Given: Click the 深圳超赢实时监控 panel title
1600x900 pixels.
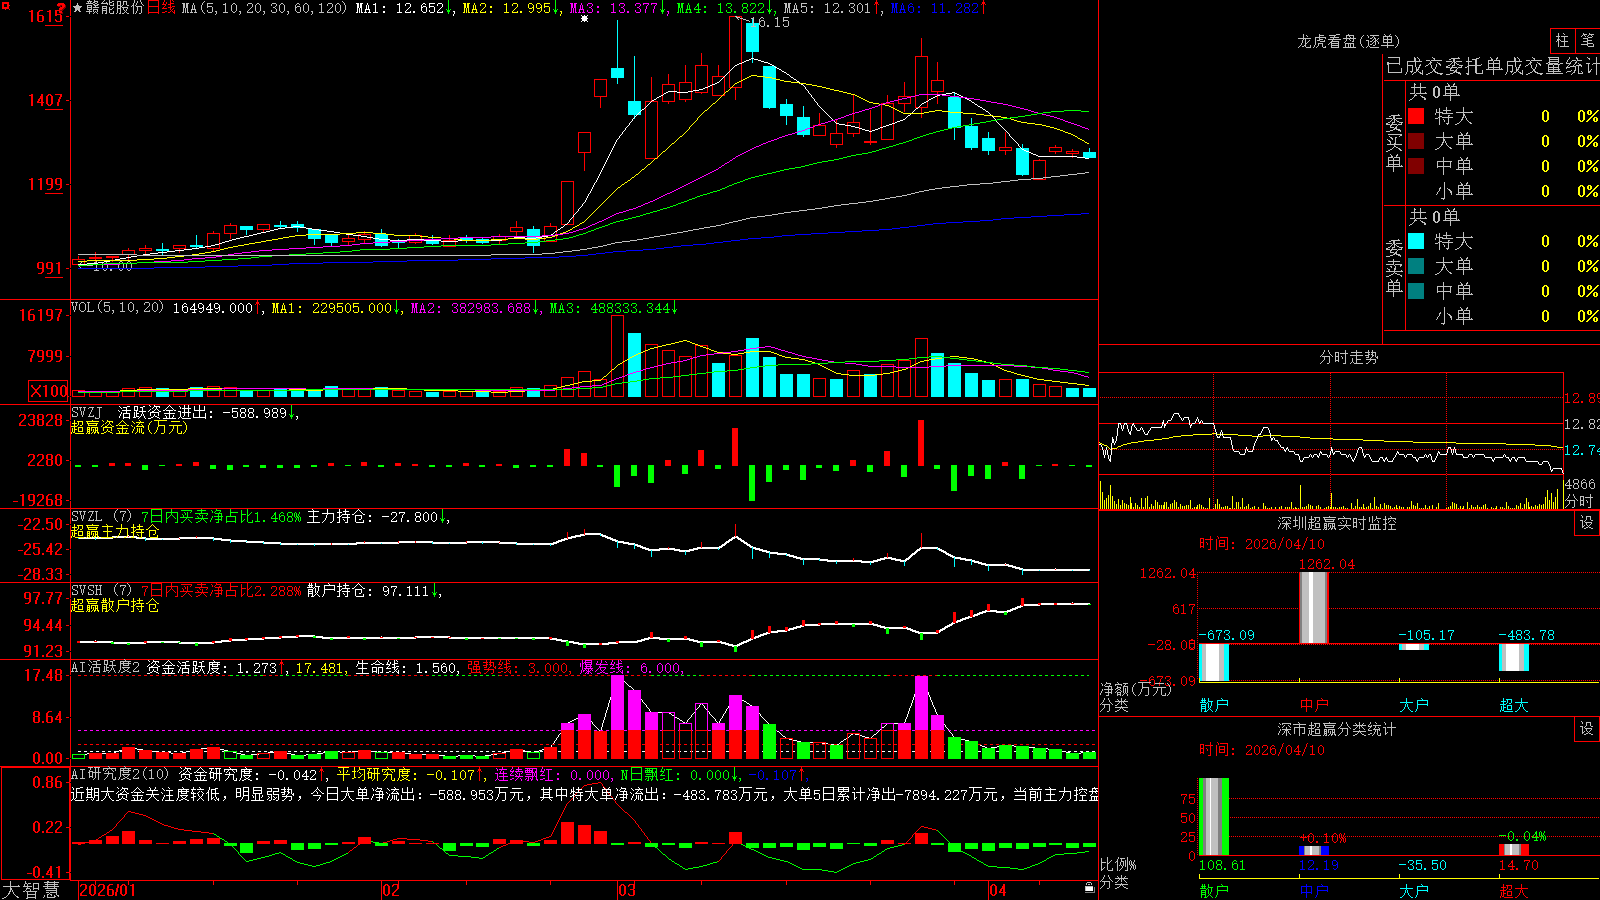Looking at the screenshot, I should pos(1336,523).
